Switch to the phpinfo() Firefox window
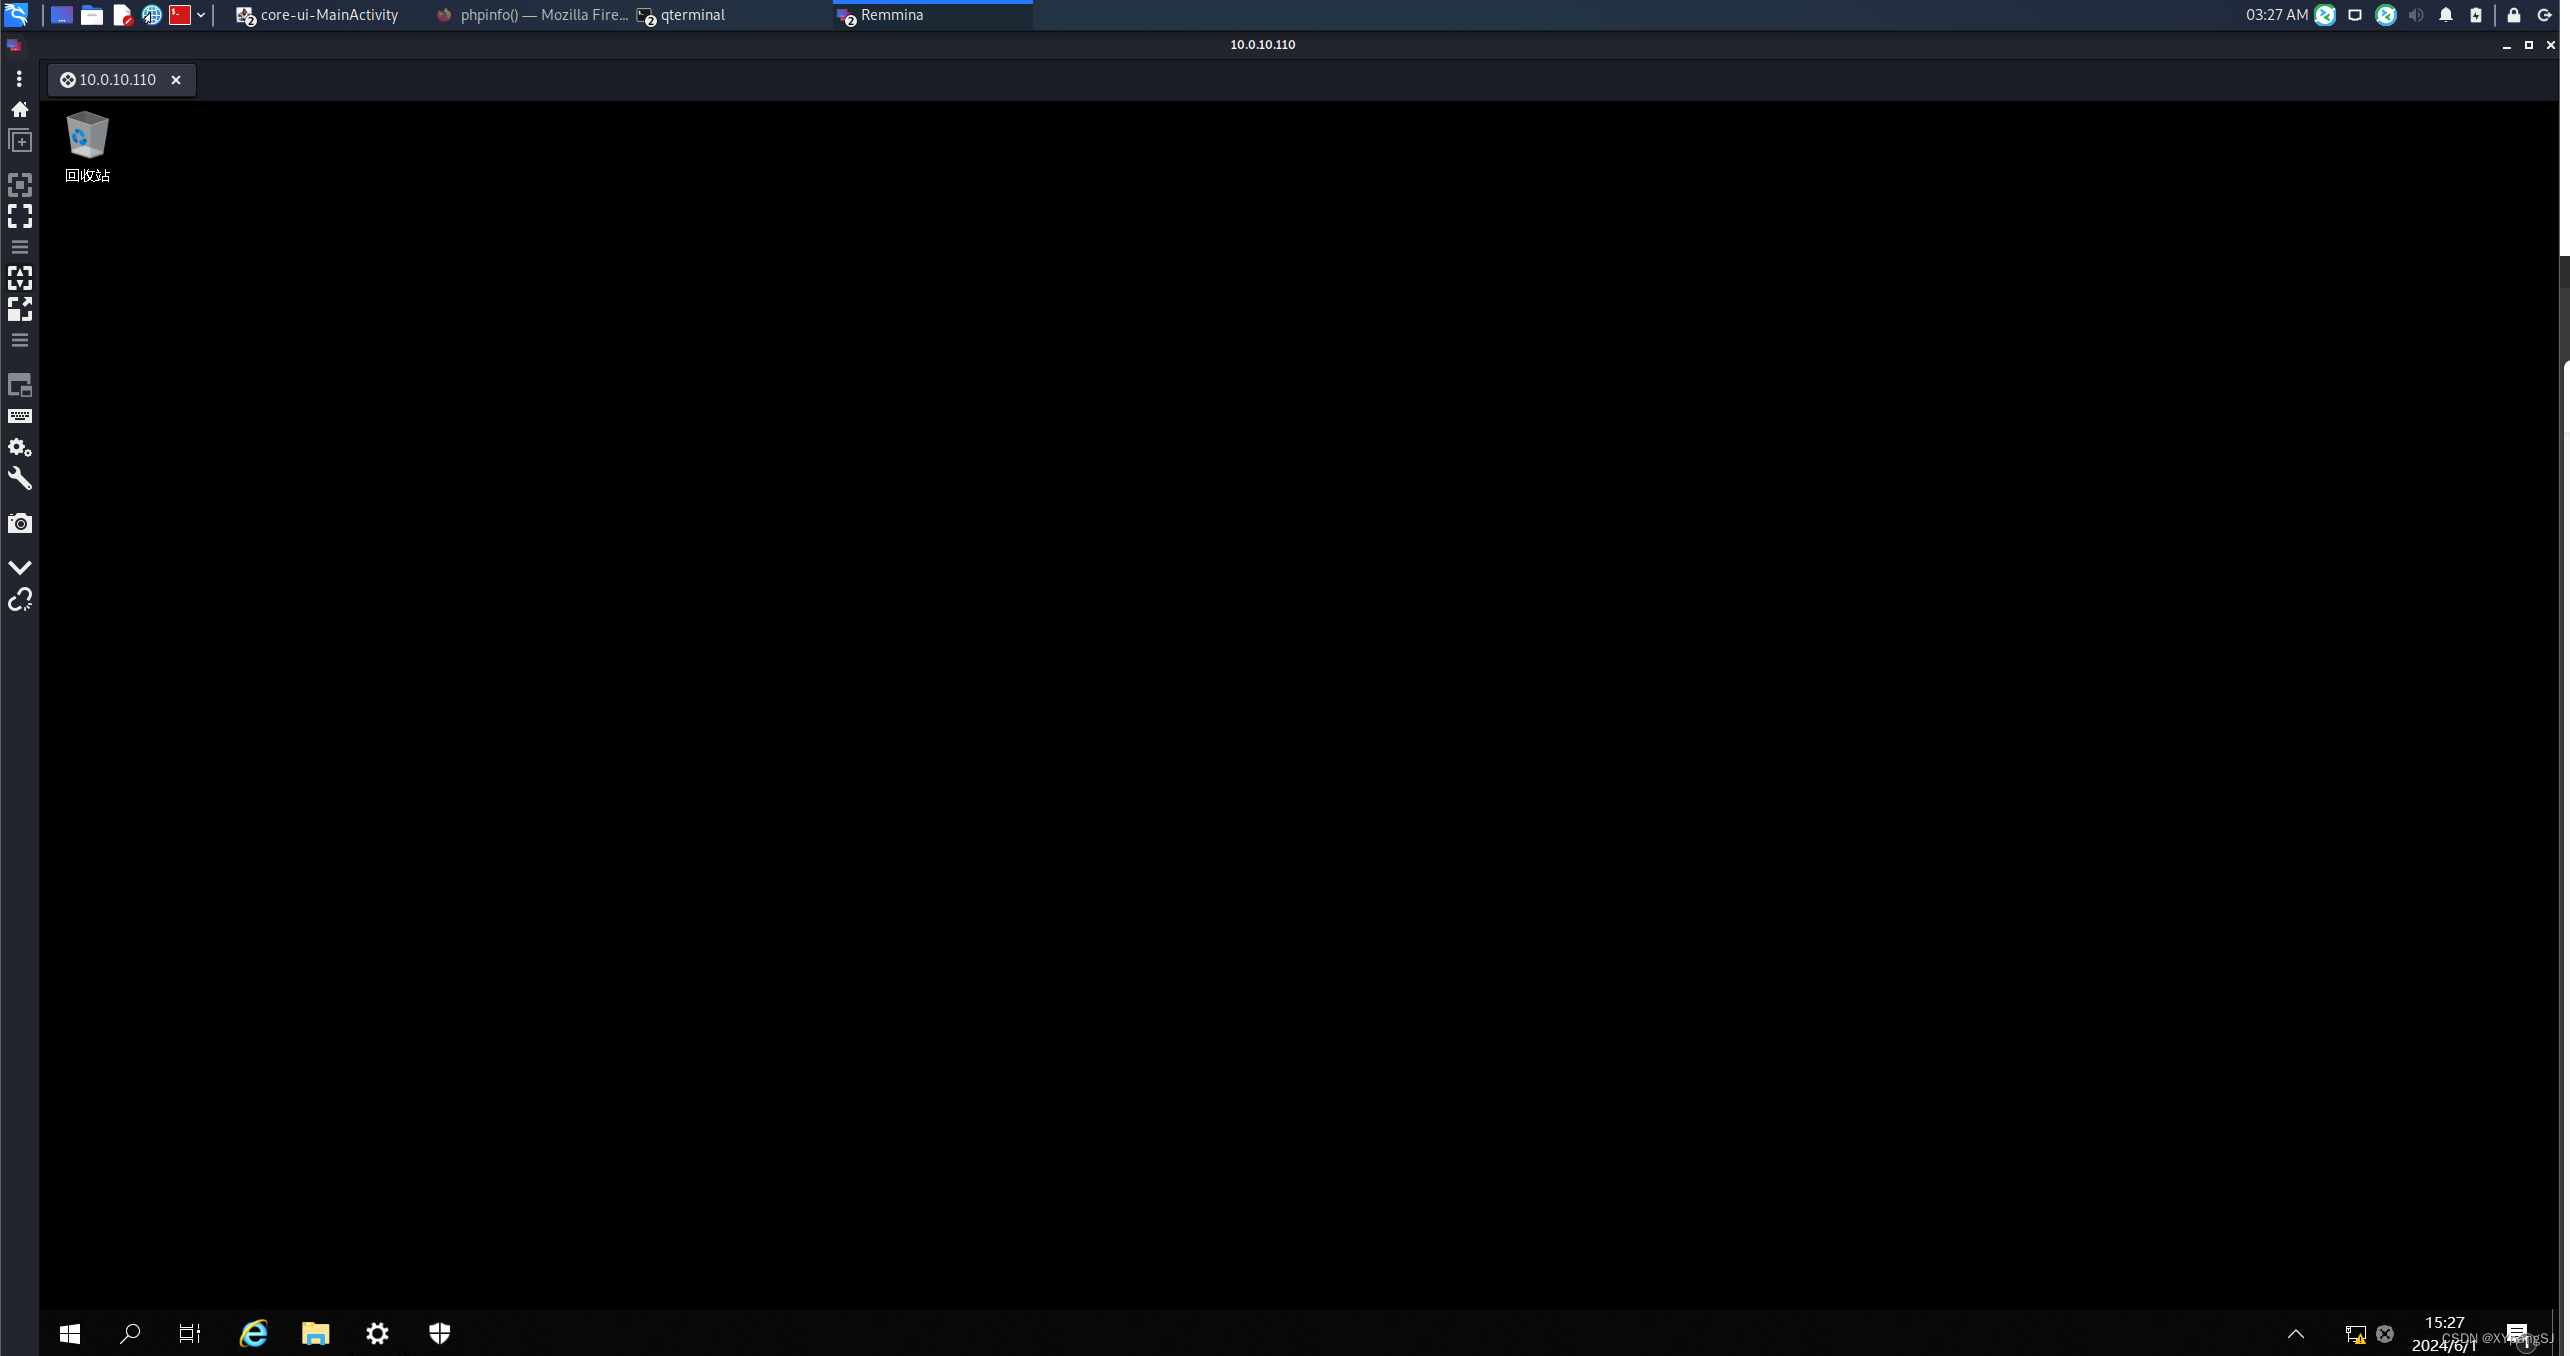The height and width of the screenshot is (1356, 2570). click(533, 15)
